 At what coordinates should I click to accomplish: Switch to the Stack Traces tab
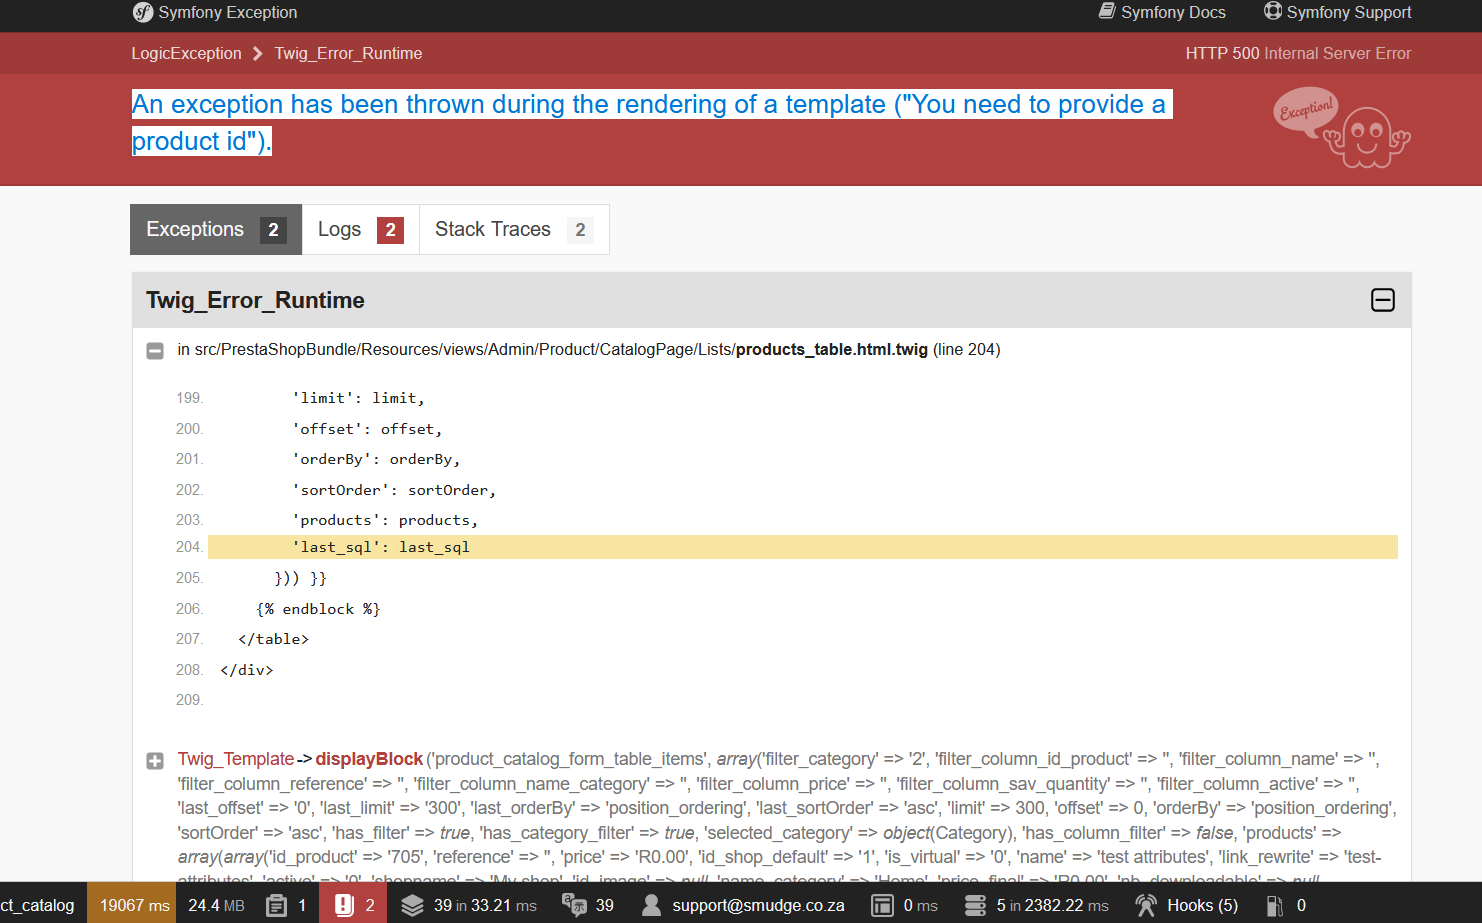[x=514, y=230]
